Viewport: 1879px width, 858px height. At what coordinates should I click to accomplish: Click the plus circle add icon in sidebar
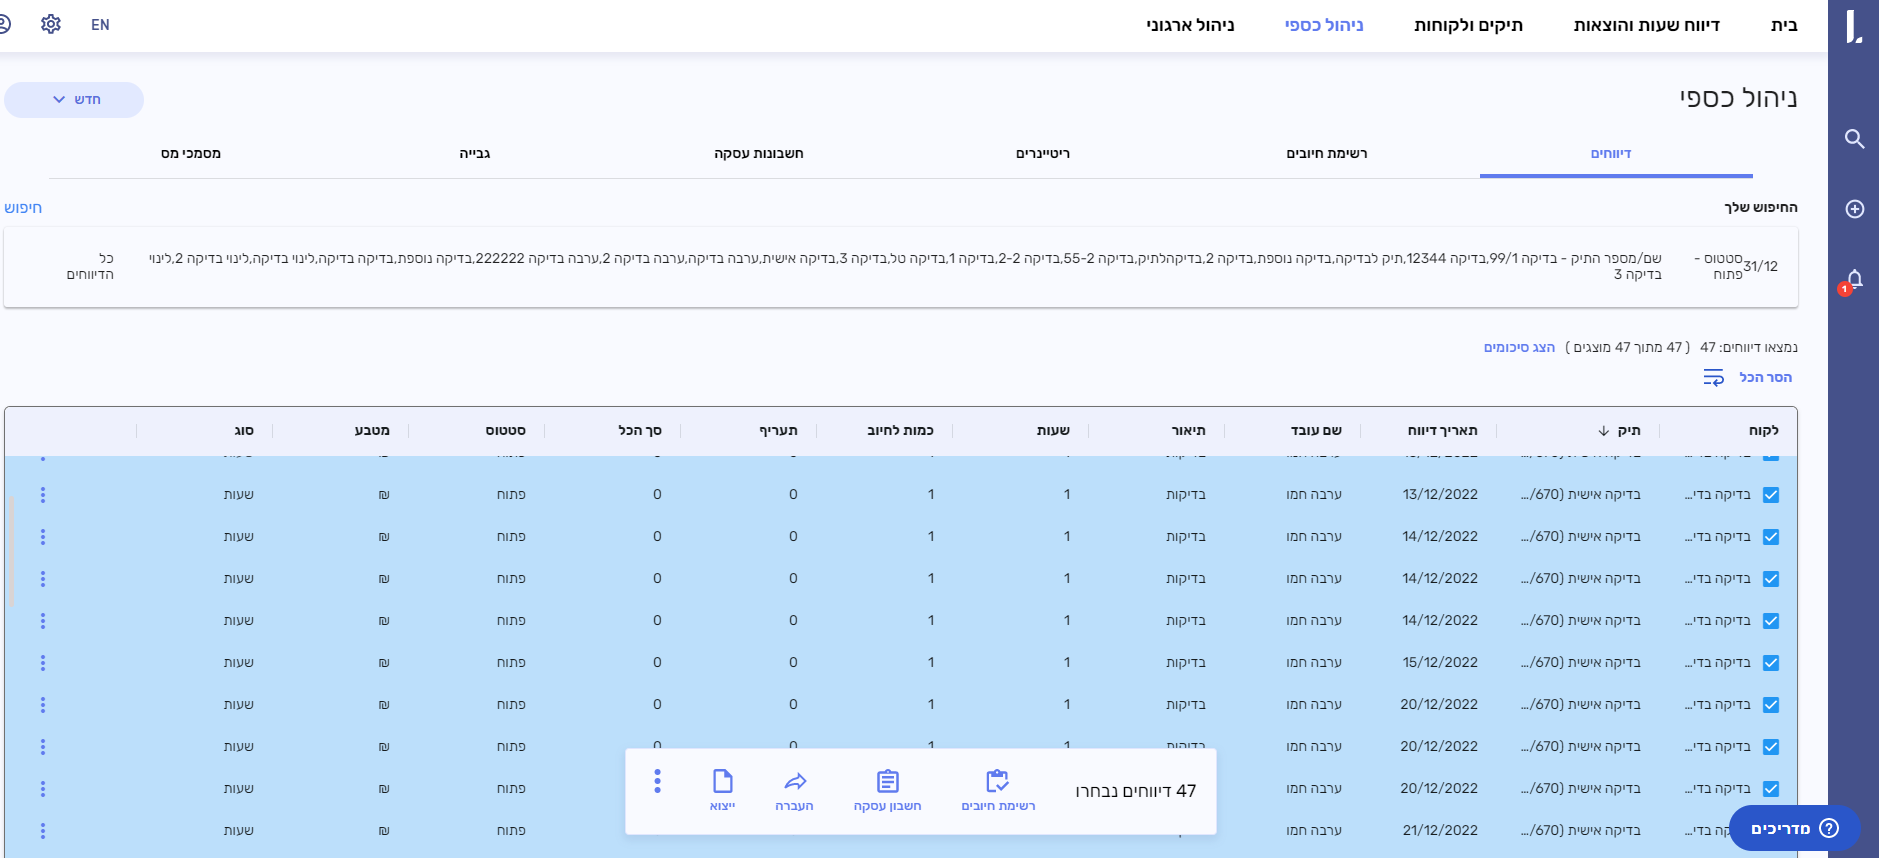[x=1854, y=209]
